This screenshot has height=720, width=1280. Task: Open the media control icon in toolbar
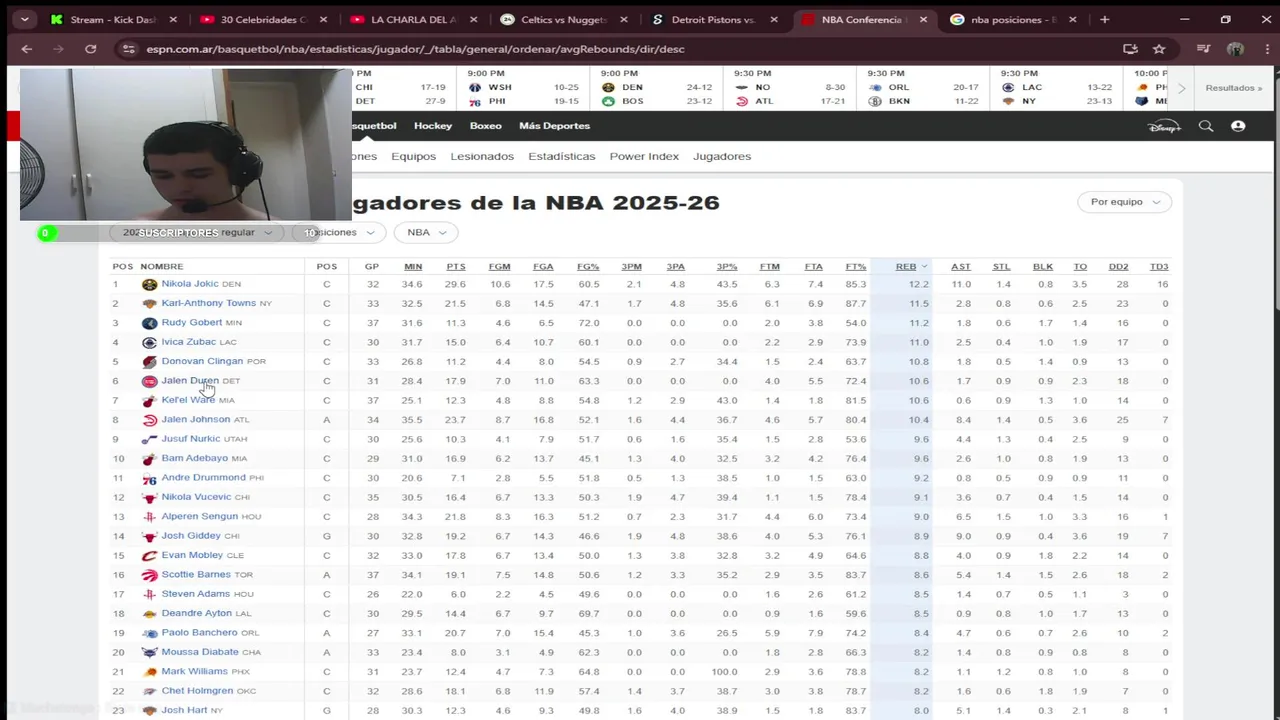point(1204,49)
